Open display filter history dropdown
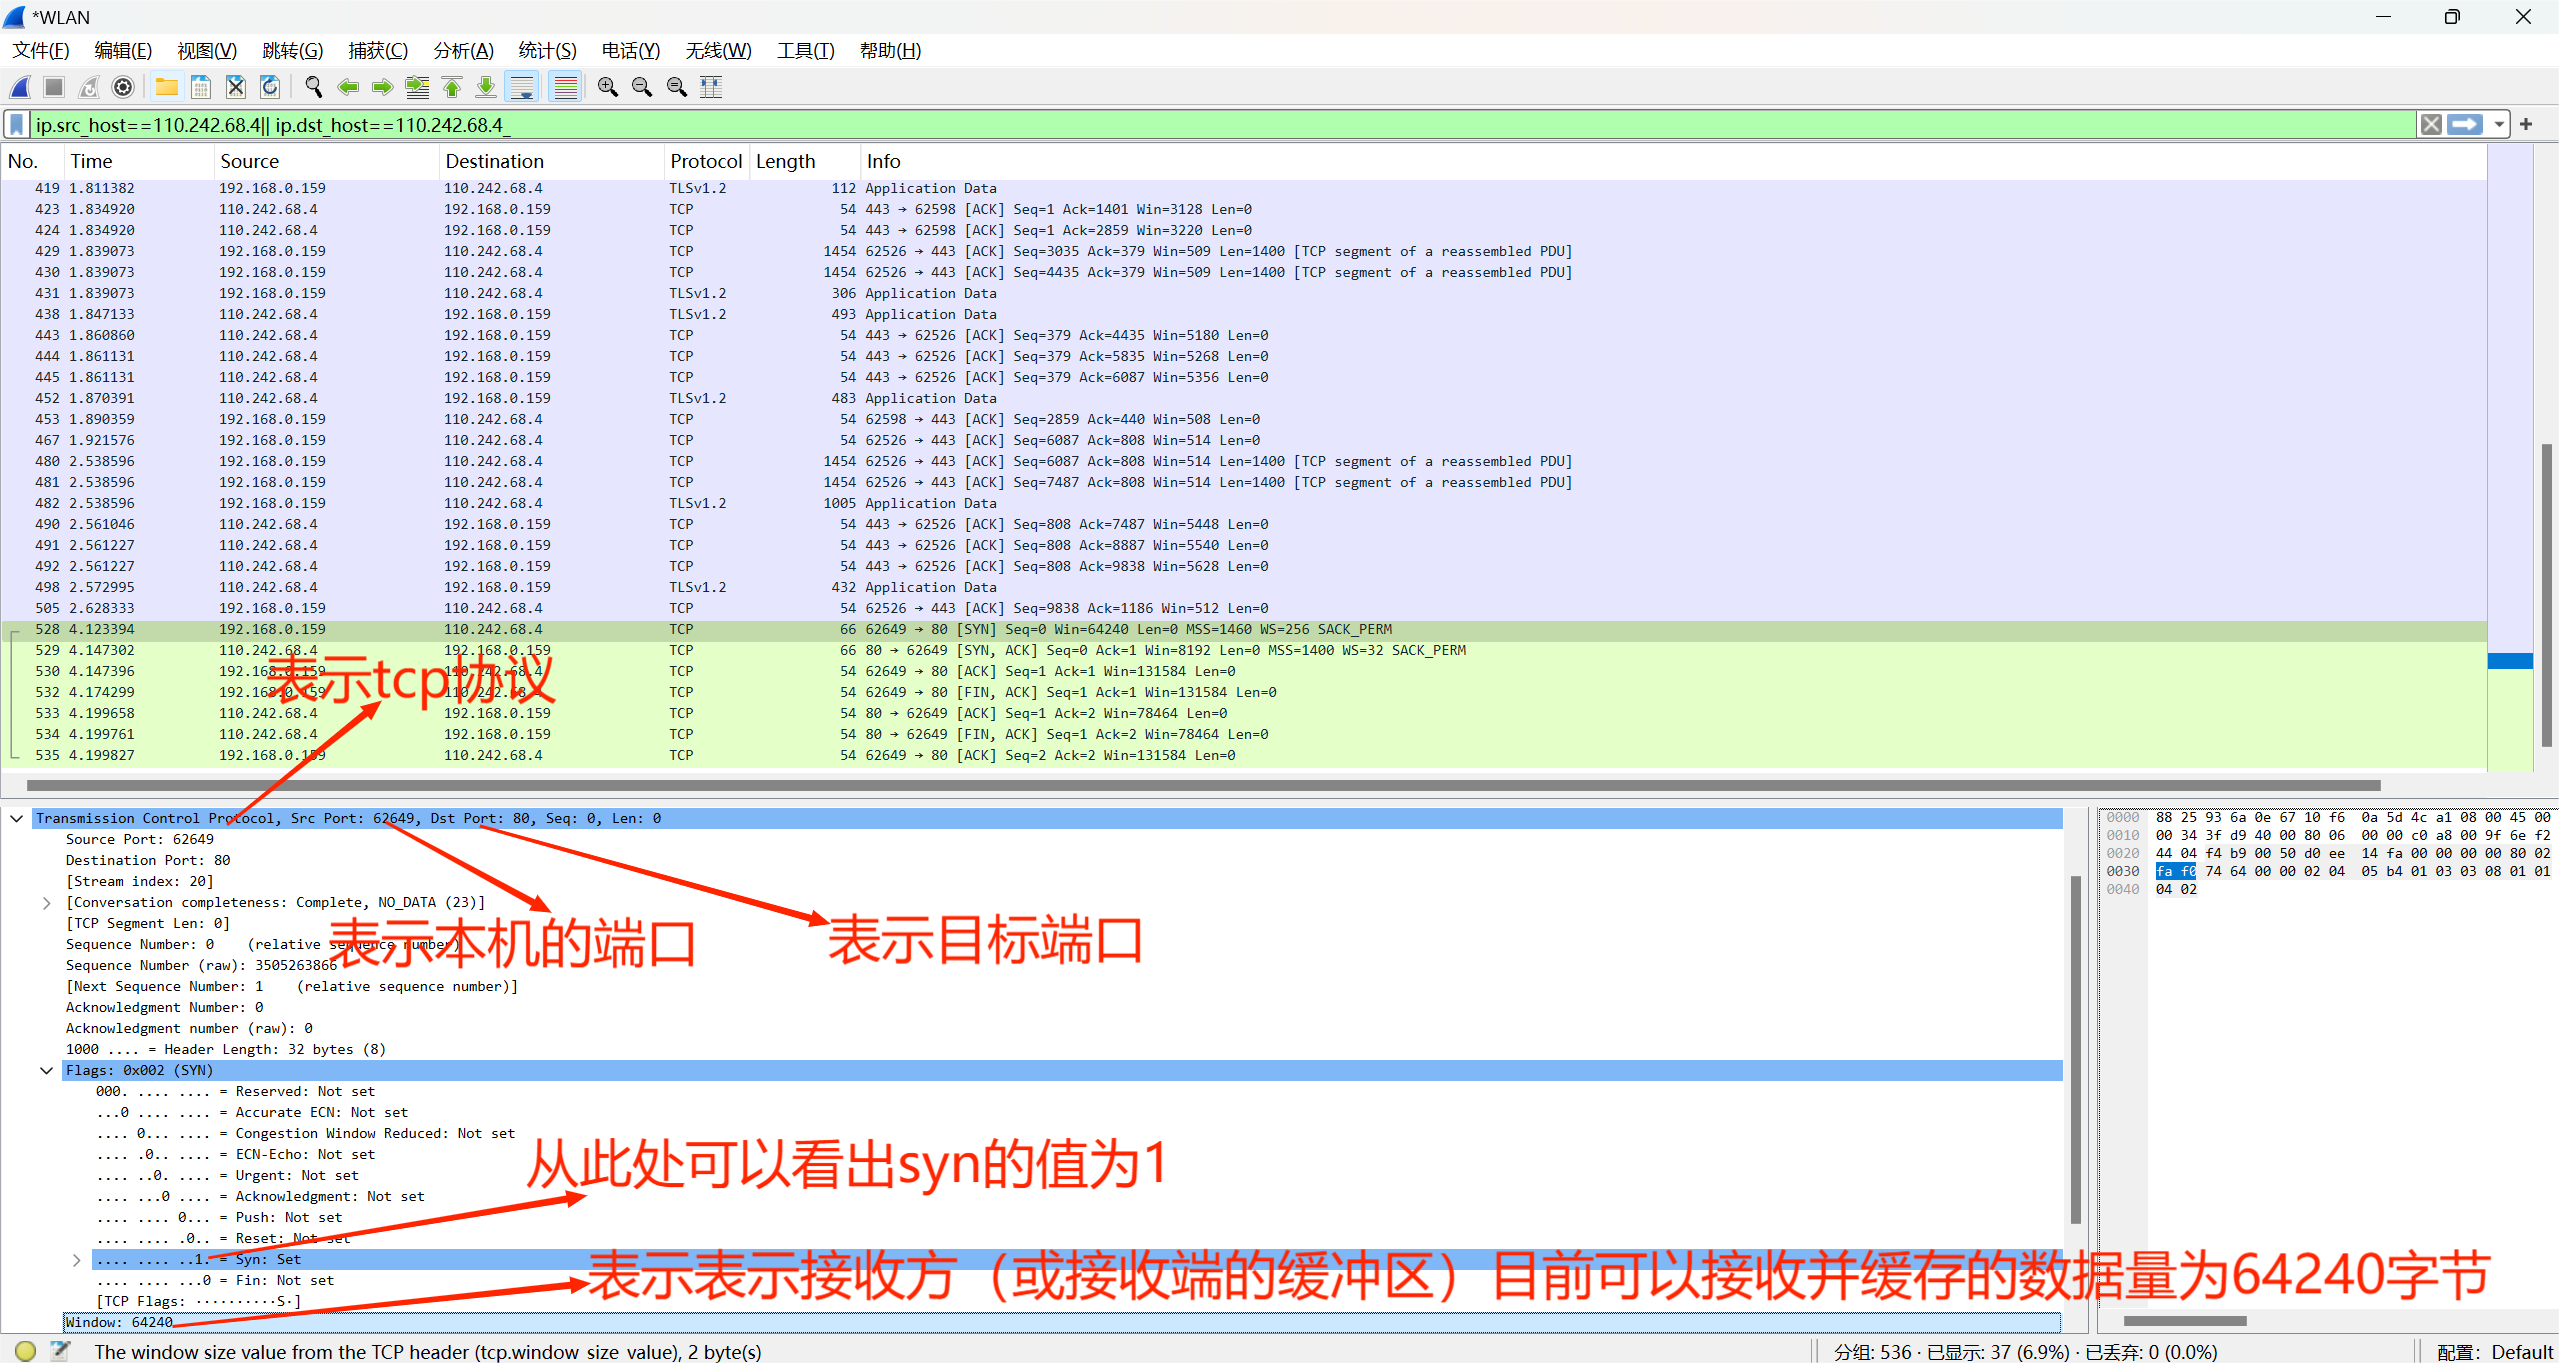Viewport: 2559px width, 1363px height. (x=2499, y=125)
